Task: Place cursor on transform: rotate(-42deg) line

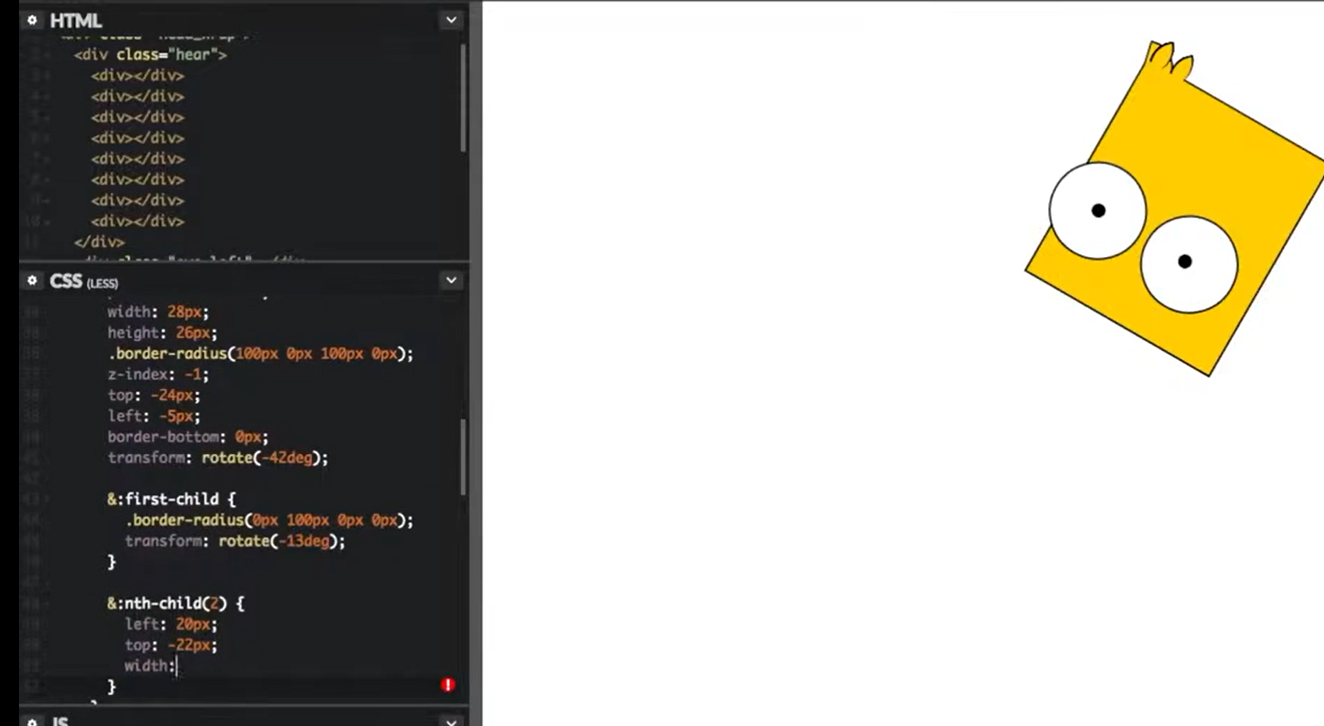Action: pos(217,458)
